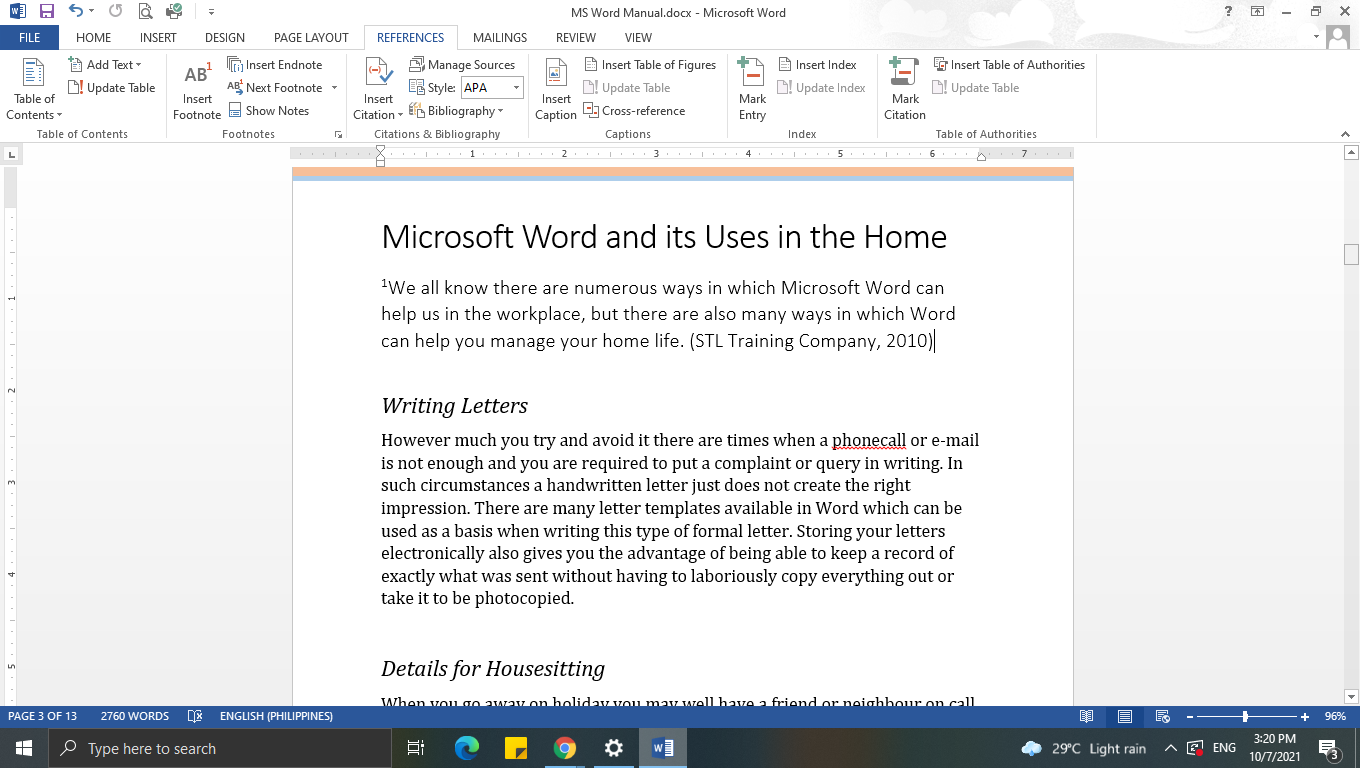Screen dimensions: 1360x768
Task: Open Ribbon Display Options
Action: (x=1257, y=12)
